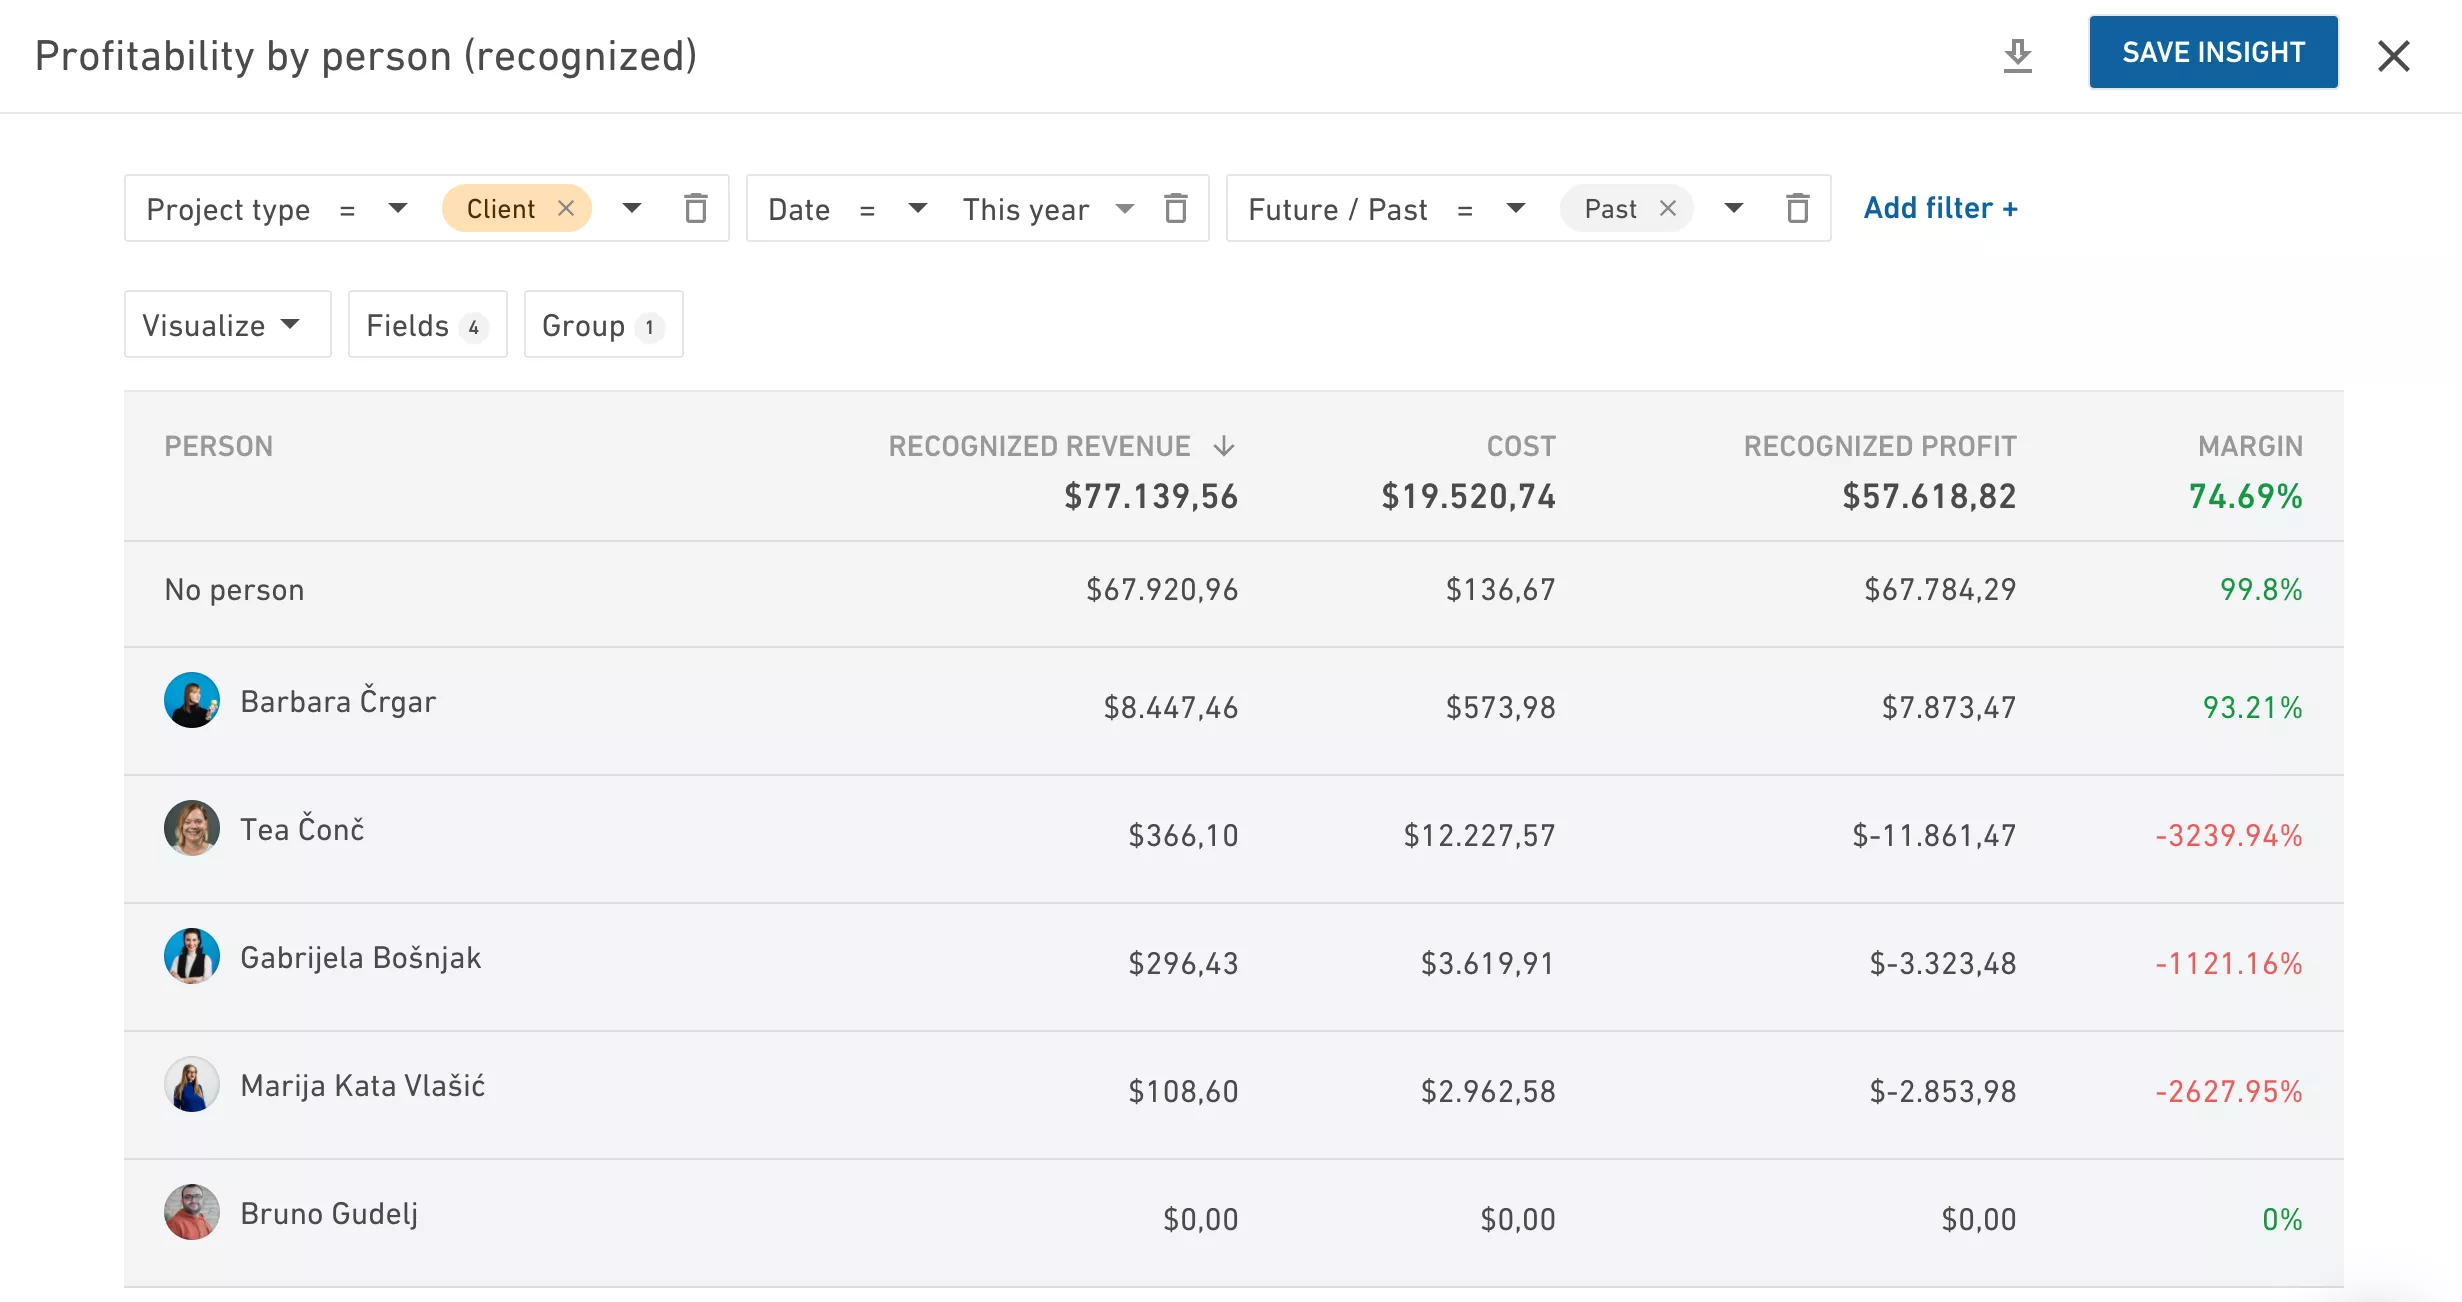Delete the Project type filter
Viewport: 2462px width, 1302px height.
coord(695,208)
